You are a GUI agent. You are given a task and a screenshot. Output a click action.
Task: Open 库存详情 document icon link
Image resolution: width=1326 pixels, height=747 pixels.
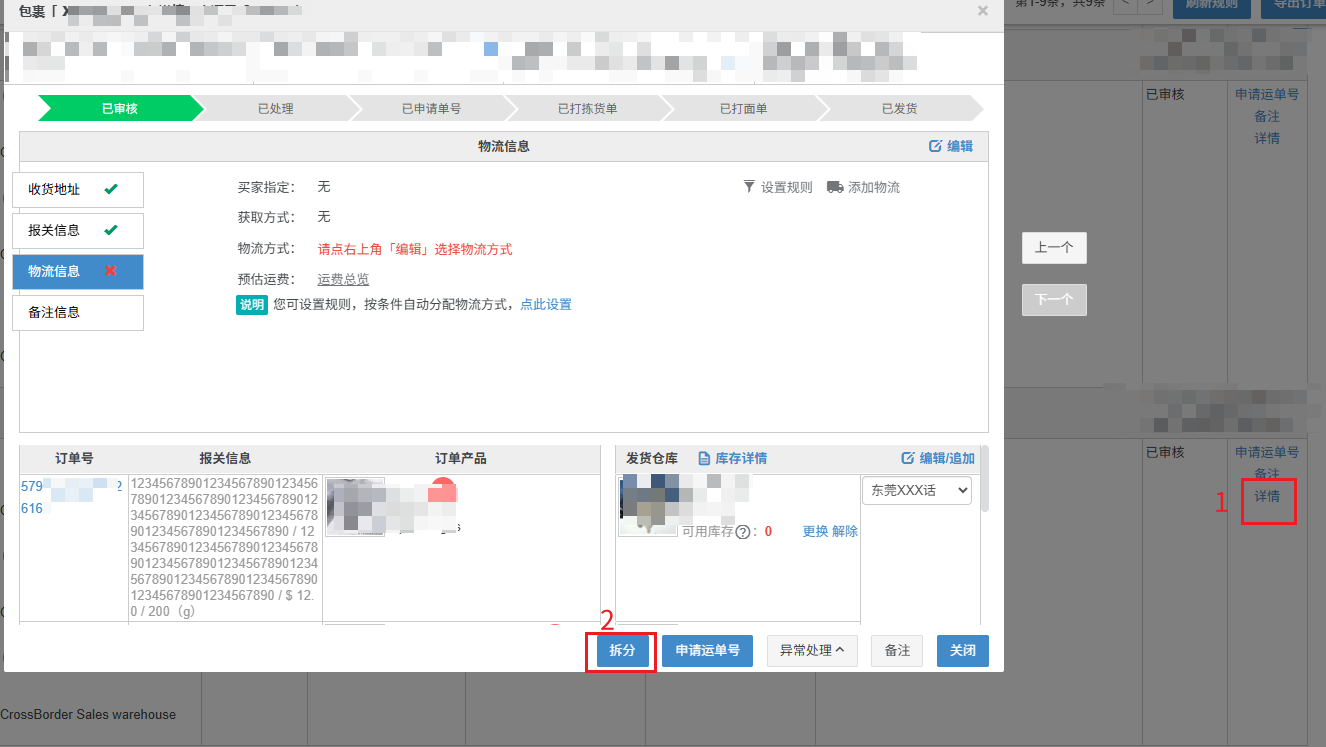coord(704,458)
